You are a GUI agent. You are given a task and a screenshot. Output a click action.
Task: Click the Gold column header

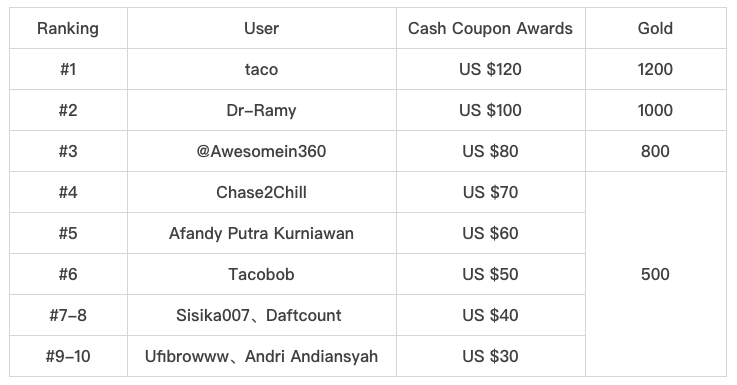click(655, 28)
